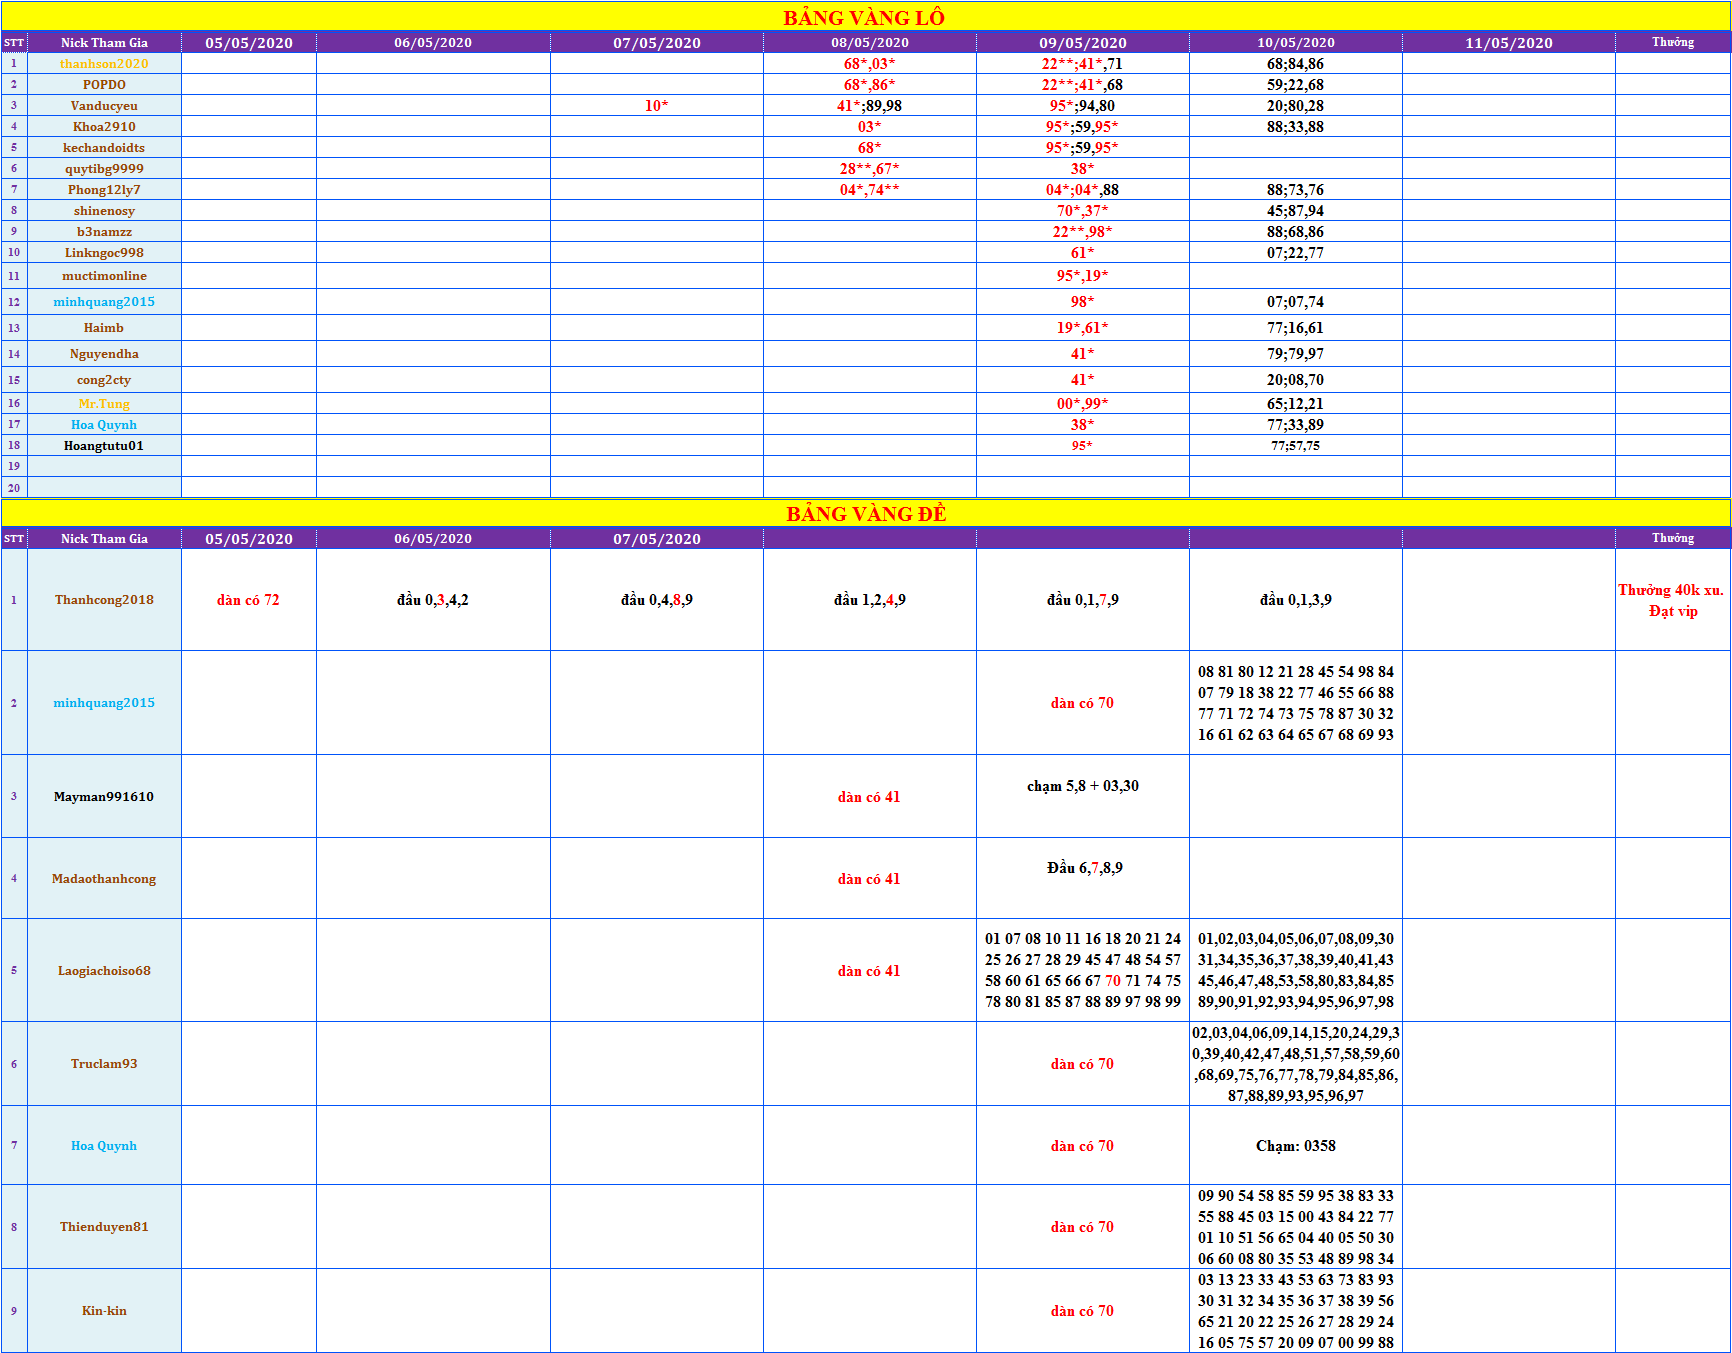The image size is (1732, 1353).
Task: Click the "chạm 5,8 + 03,30" cell
Action: (1082, 786)
